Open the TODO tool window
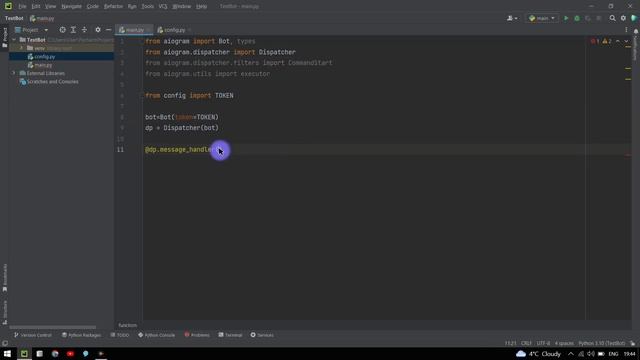Screen dimensions: 640x360 [120, 335]
